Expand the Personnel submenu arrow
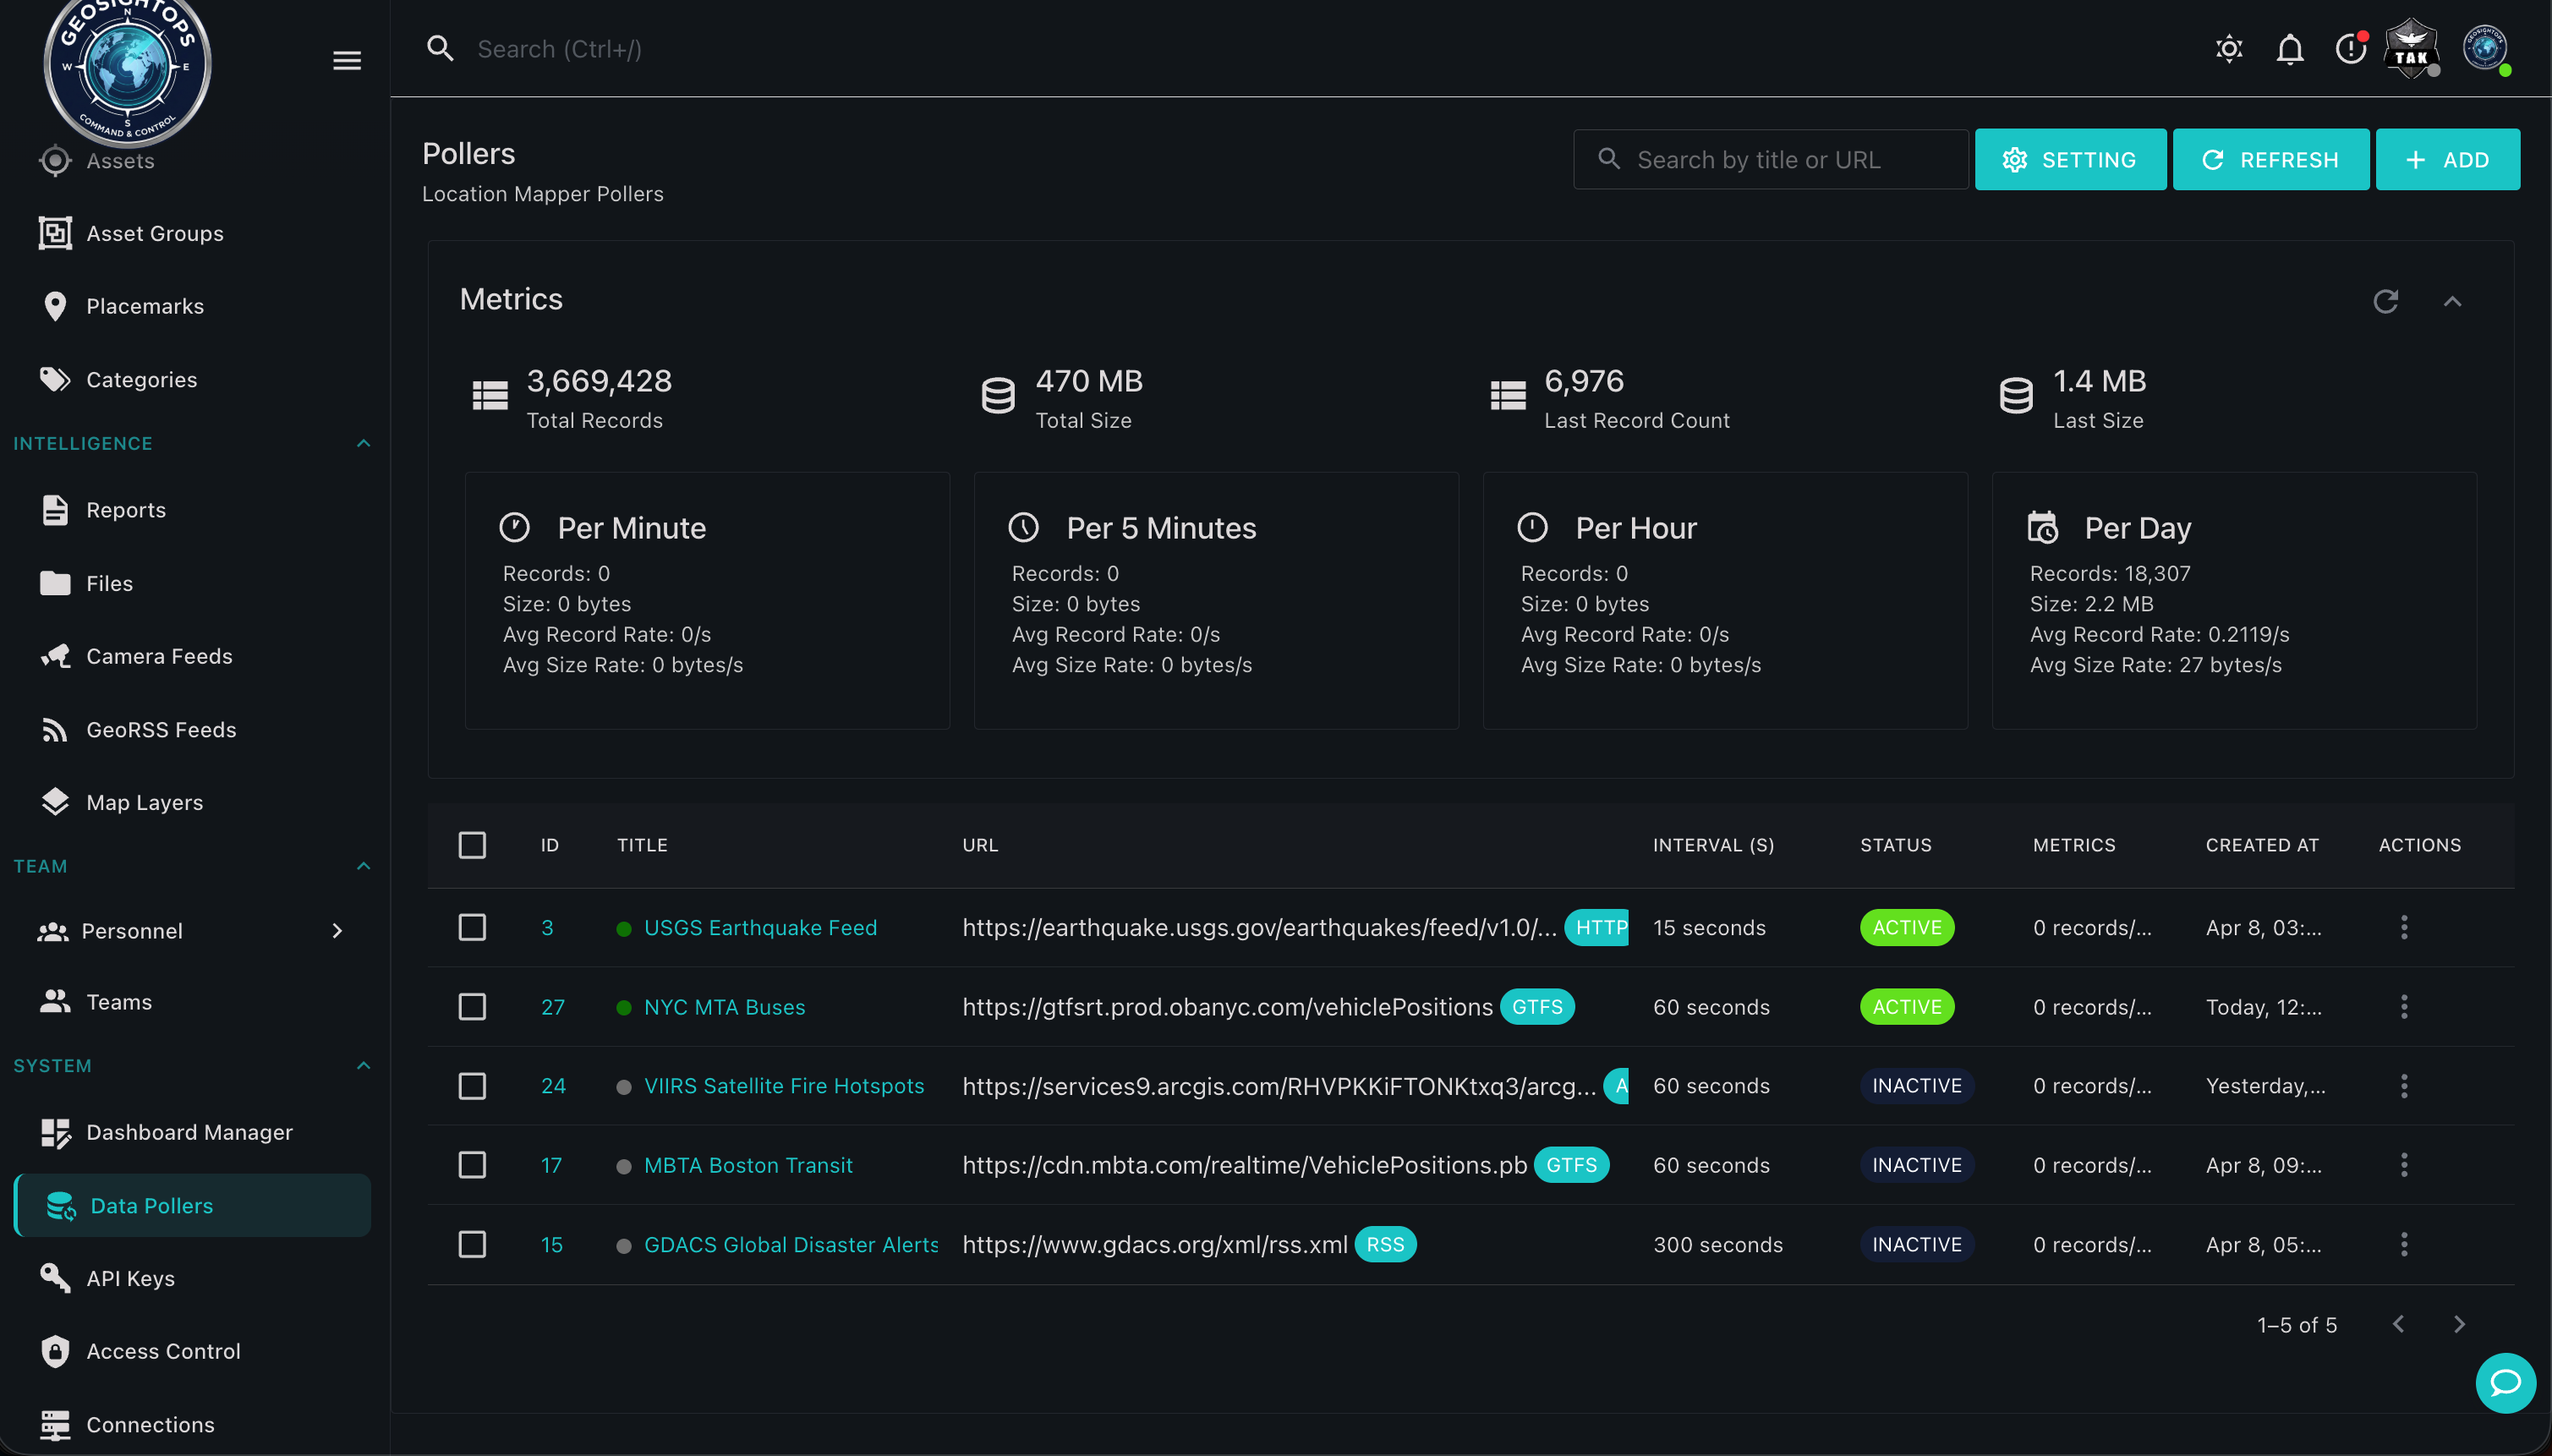Viewport: 2552px width, 1456px height. 337,931
